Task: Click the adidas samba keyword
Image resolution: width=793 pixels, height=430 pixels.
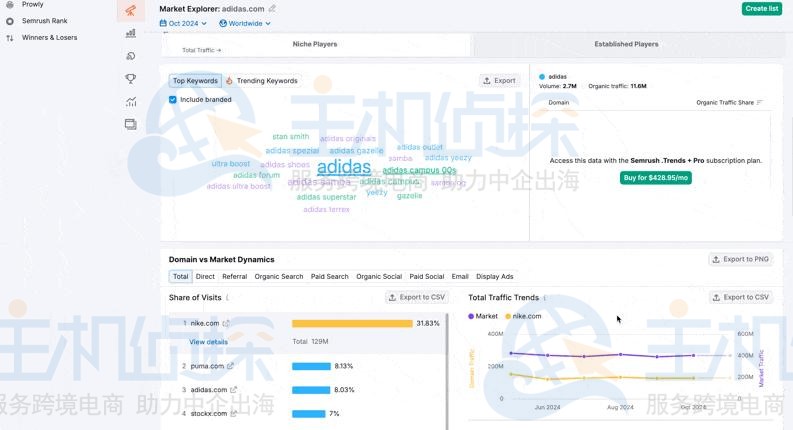Action: [x=319, y=182]
